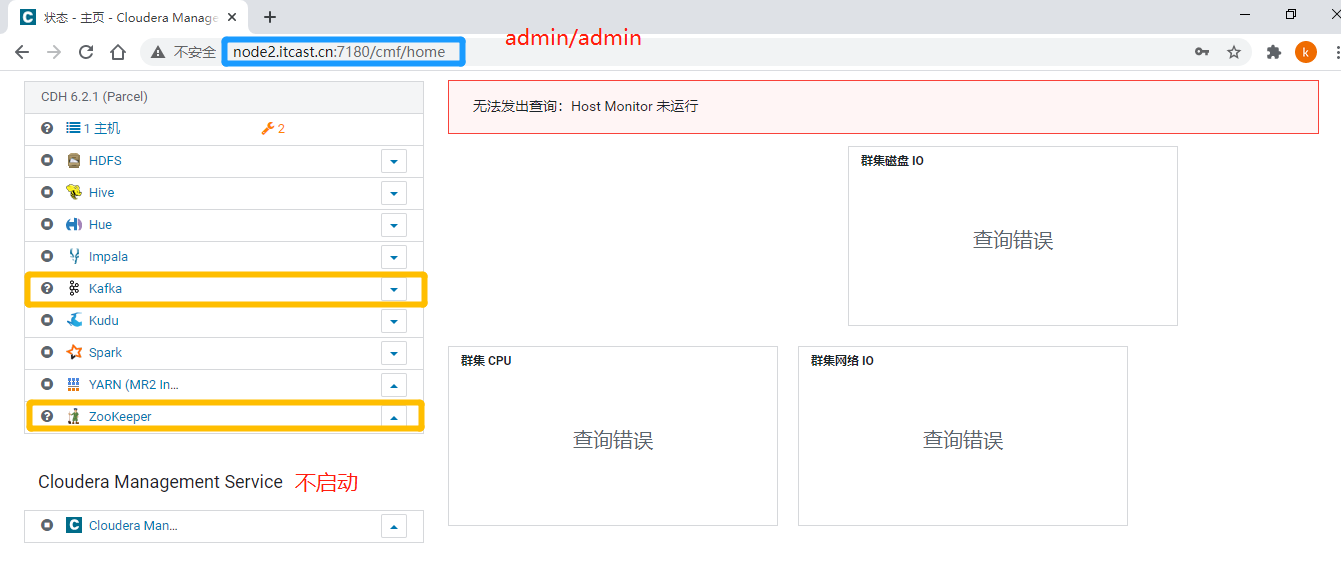This screenshot has height=561, width=1341.
Task: Open the YARN actions dropdown
Action: pos(394,385)
